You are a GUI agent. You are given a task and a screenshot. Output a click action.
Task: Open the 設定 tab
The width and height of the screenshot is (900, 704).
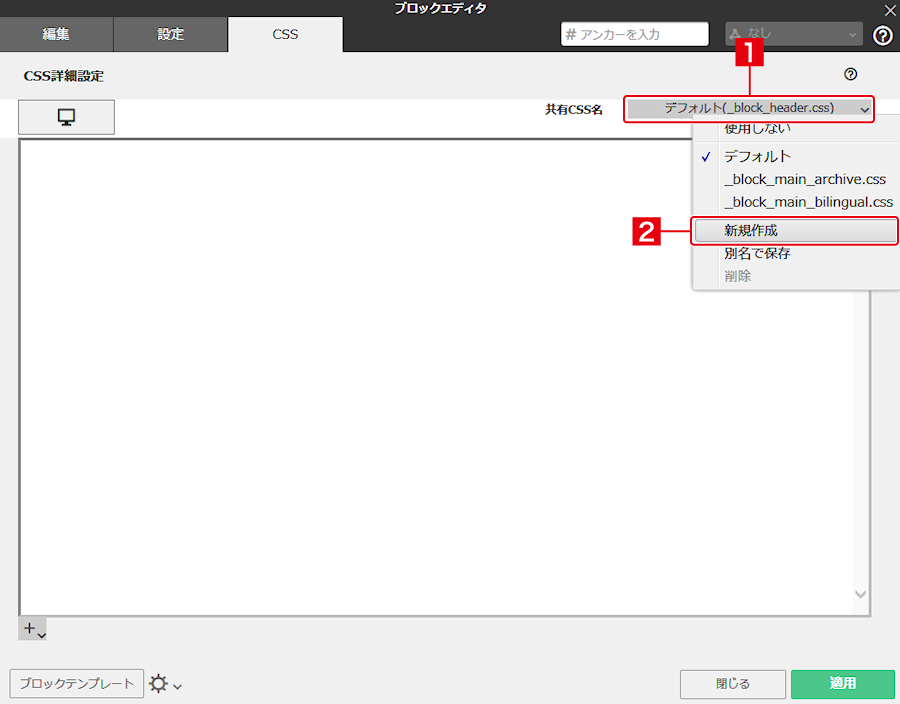170,34
